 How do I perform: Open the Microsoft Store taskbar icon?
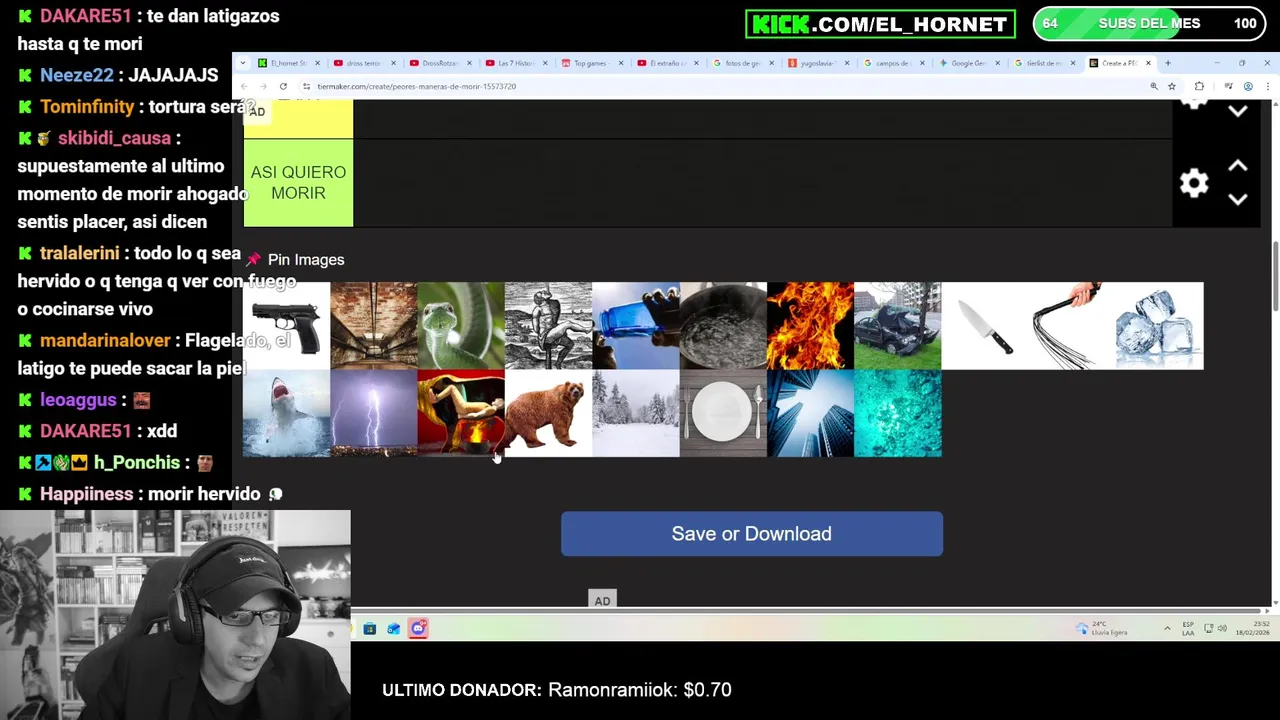tap(370, 629)
